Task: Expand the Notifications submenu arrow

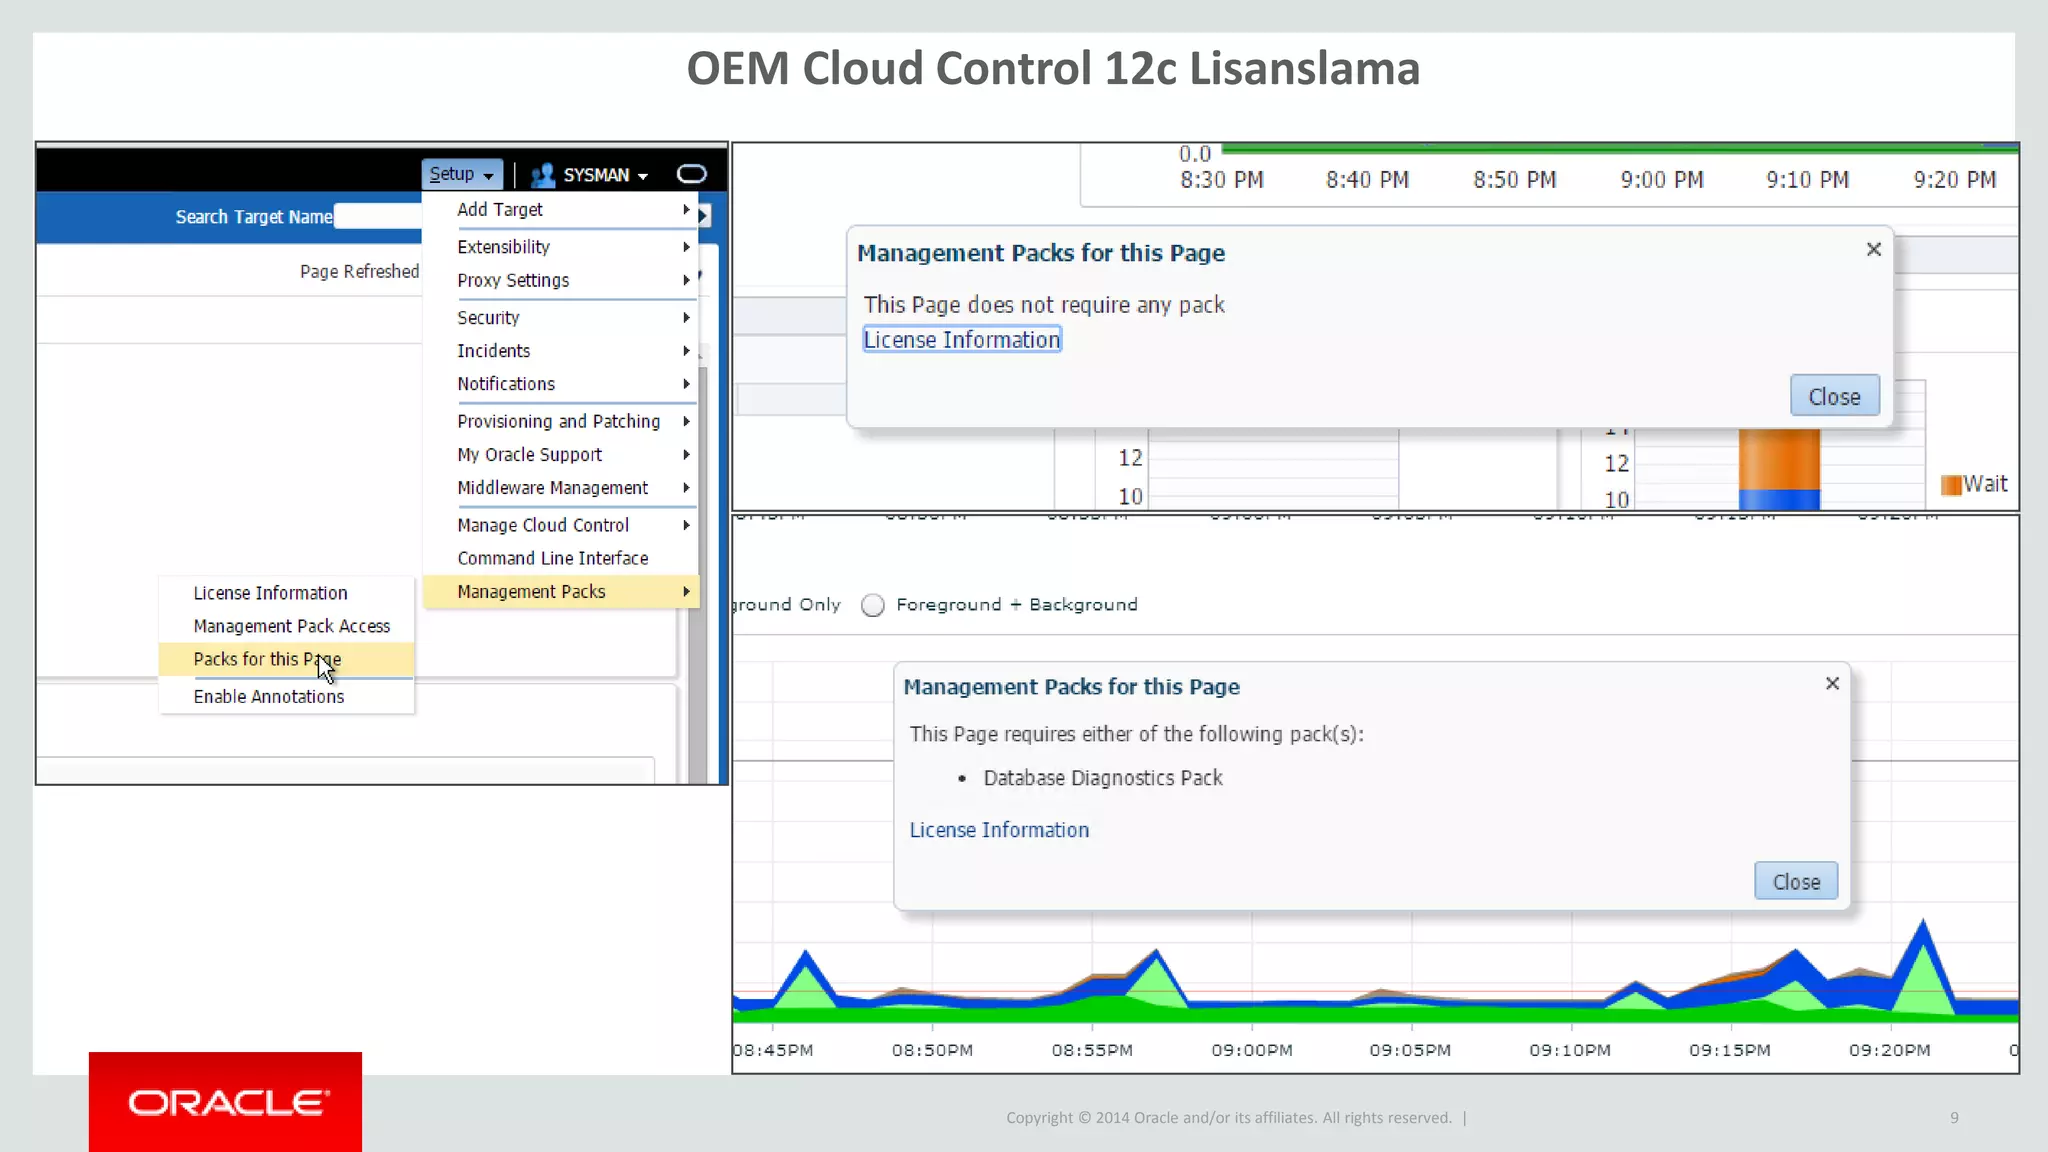Action: pos(687,384)
